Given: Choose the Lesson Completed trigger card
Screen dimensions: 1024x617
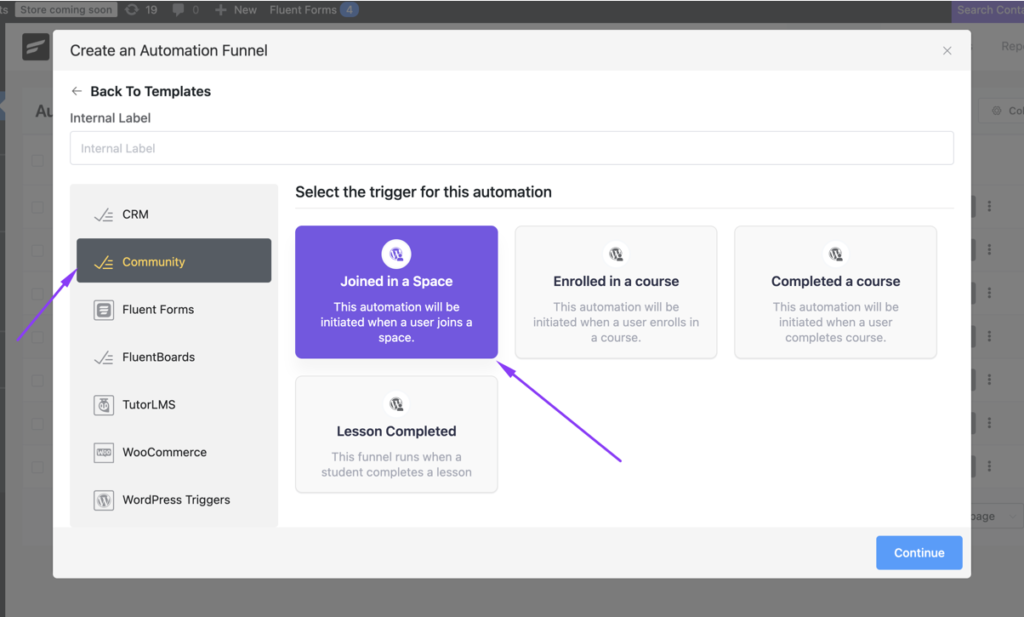Looking at the screenshot, I should pyautogui.click(x=396, y=434).
